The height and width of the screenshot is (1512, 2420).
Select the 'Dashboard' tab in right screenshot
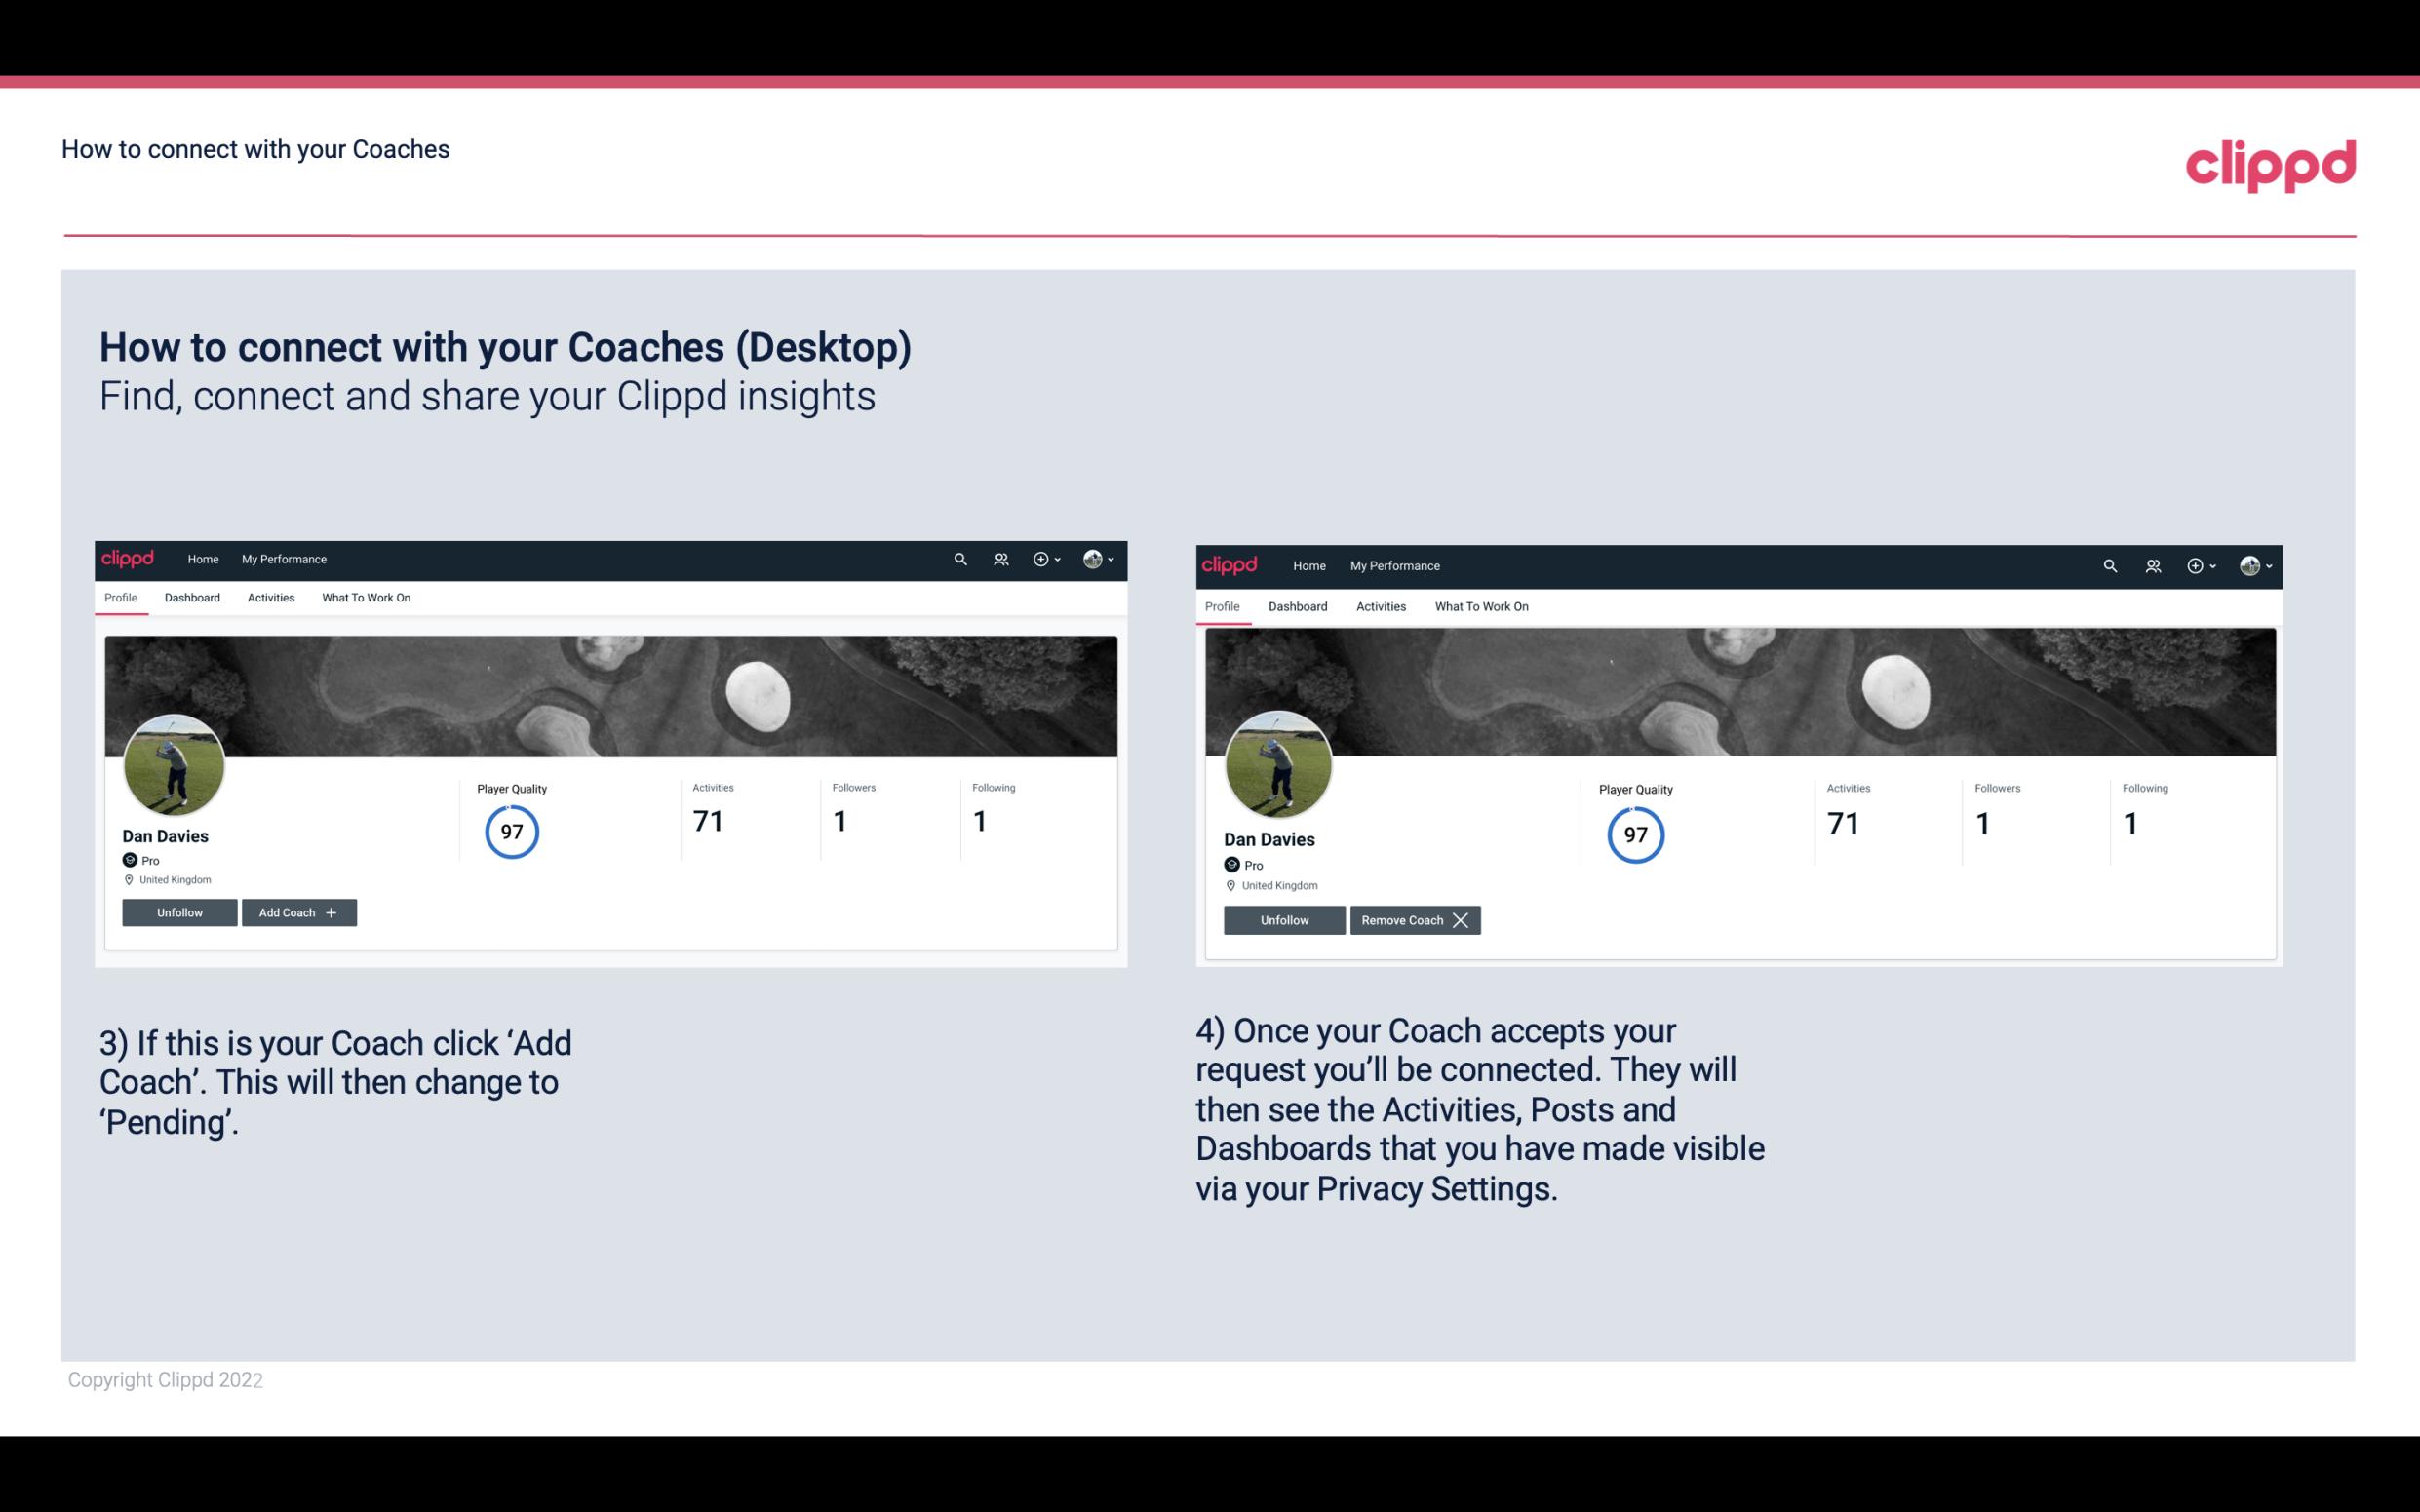[1298, 604]
